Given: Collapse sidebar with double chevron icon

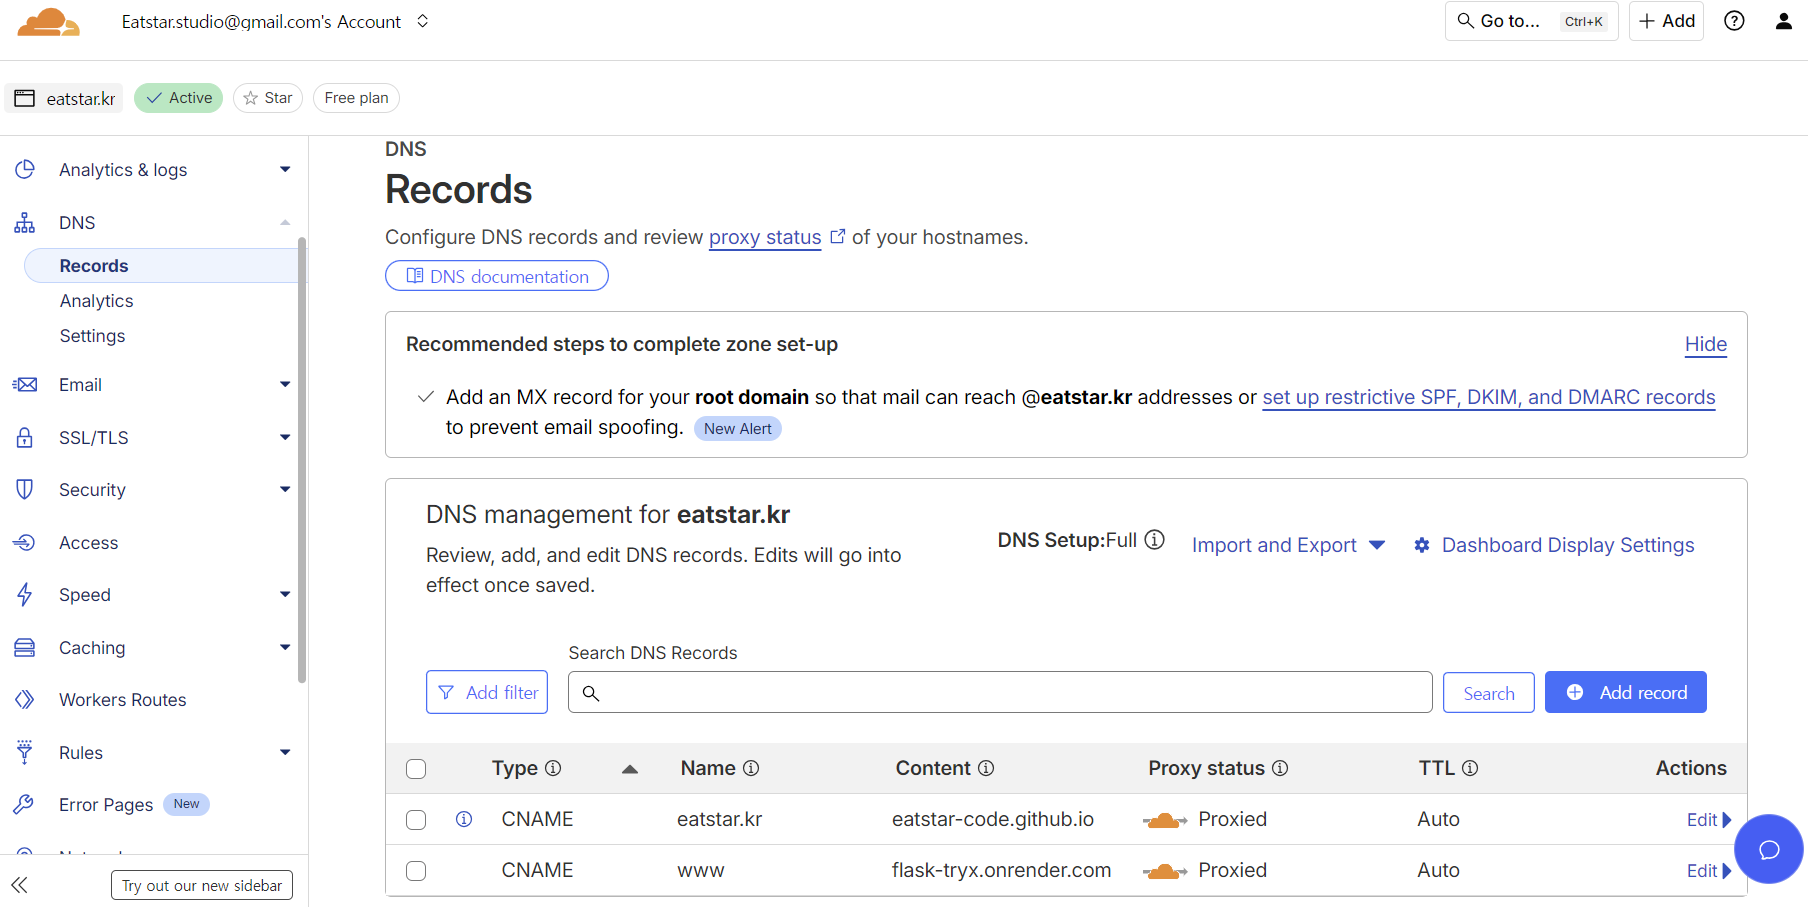Looking at the screenshot, I should (x=20, y=885).
